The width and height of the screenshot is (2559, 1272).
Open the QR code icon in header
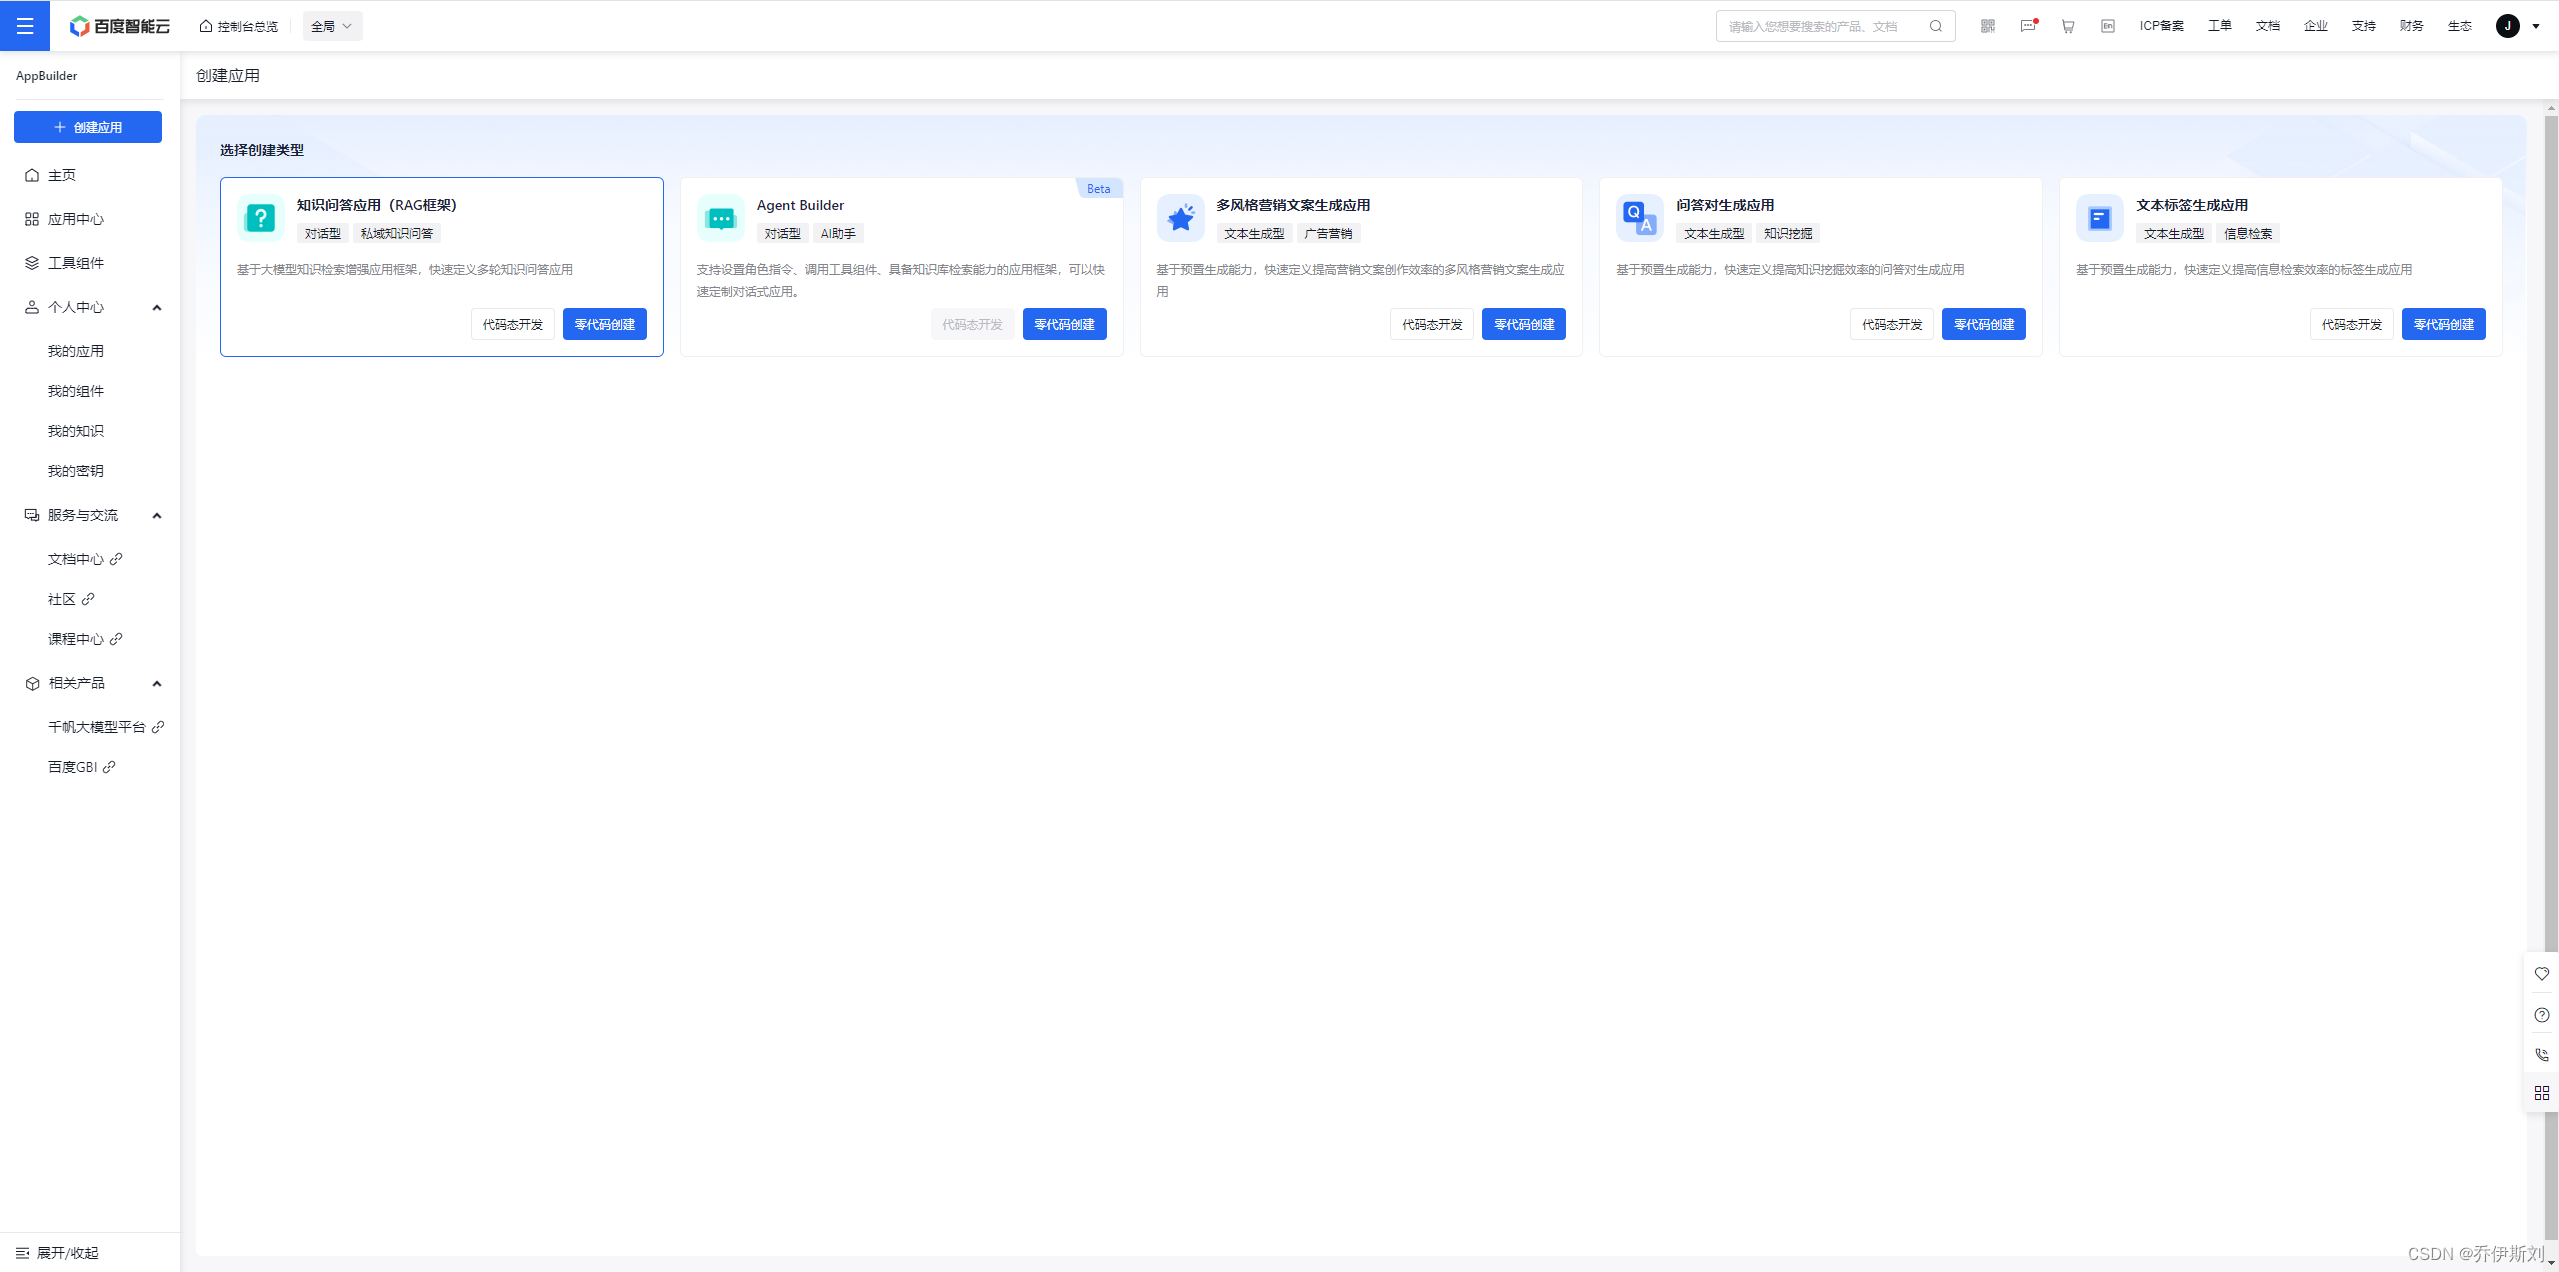click(x=1987, y=26)
